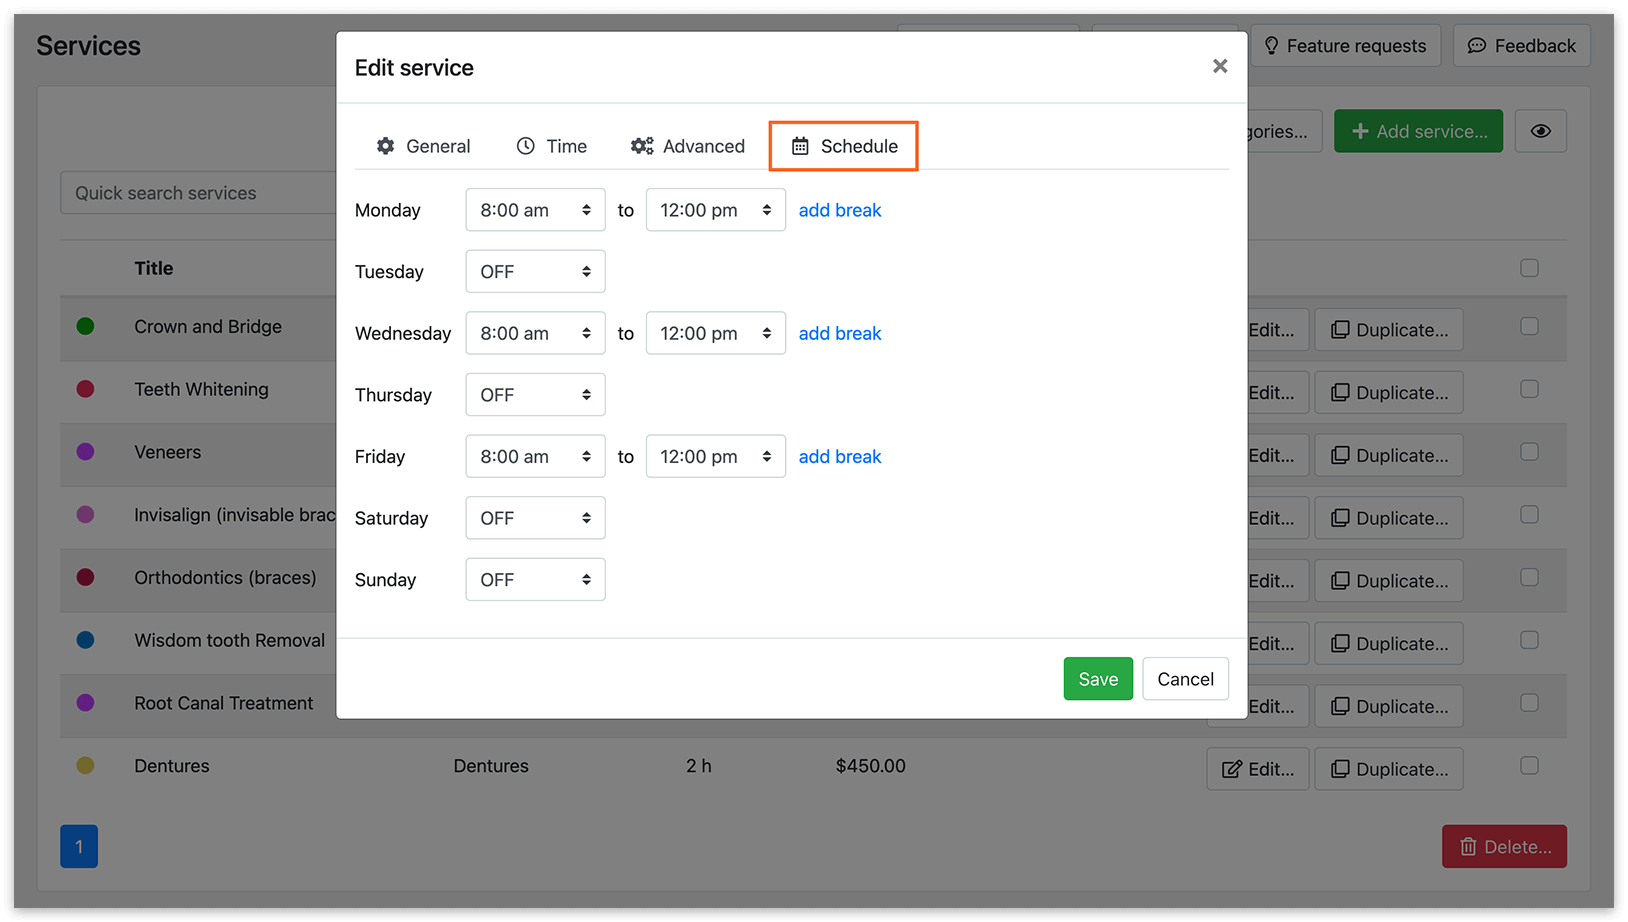The width and height of the screenshot is (1628, 922).
Task: Click the red Teeth Whitening color dot
Action: tap(86, 389)
